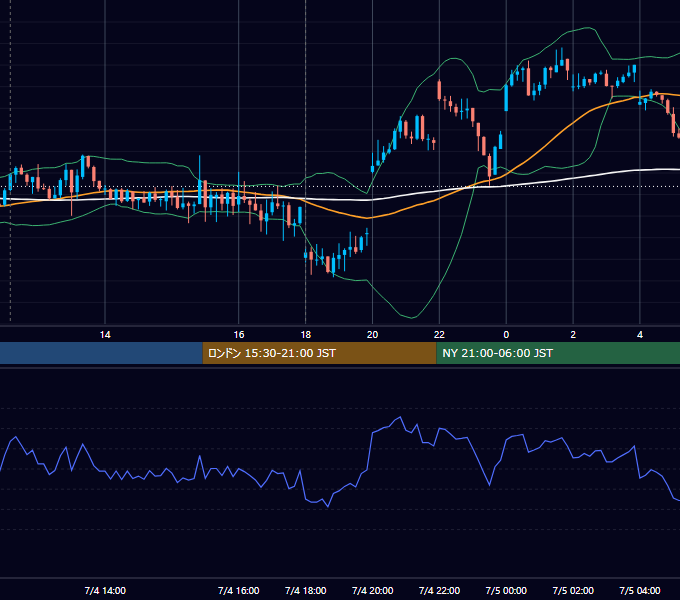Click the 7/4 14:00 date label
Viewport: 680px width, 600px height.
pyautogui.click(x=105, y=590)
